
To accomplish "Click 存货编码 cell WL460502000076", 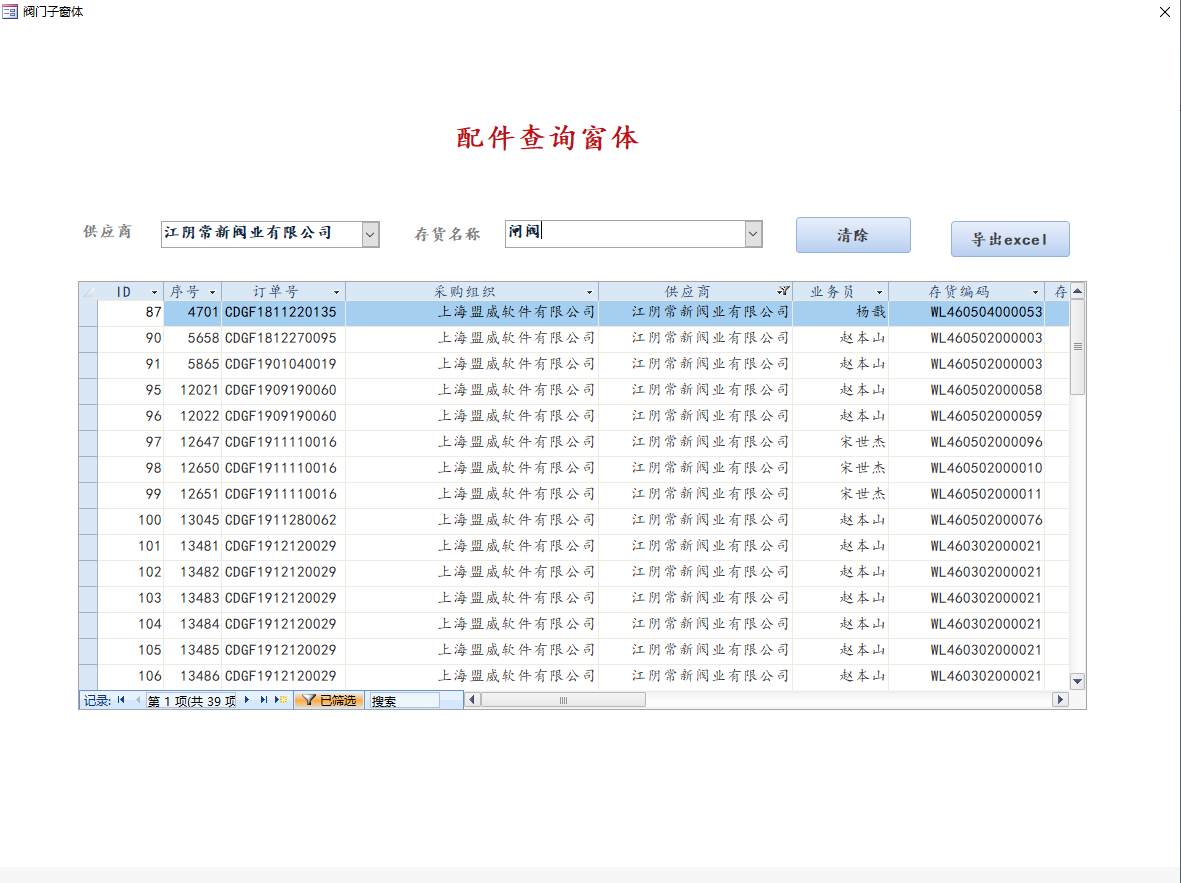I will (966, 521).
